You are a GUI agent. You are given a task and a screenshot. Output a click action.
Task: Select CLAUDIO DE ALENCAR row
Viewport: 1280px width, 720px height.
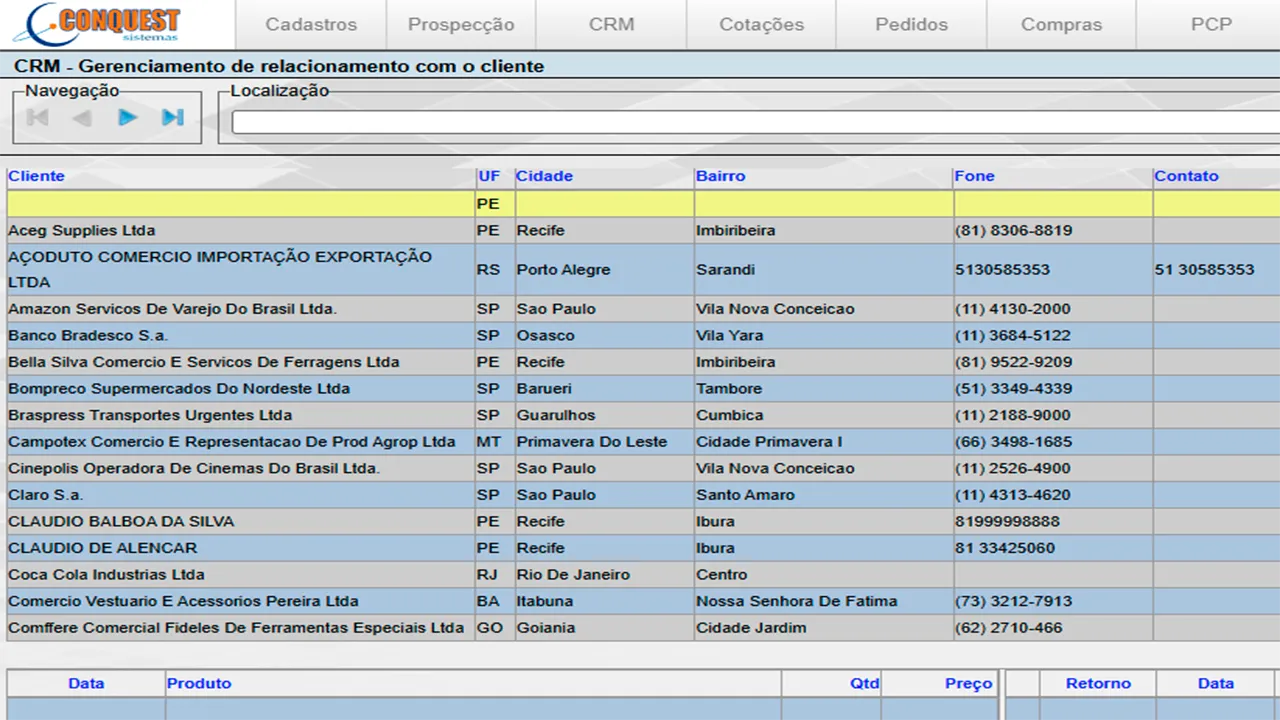pos(643,548)
